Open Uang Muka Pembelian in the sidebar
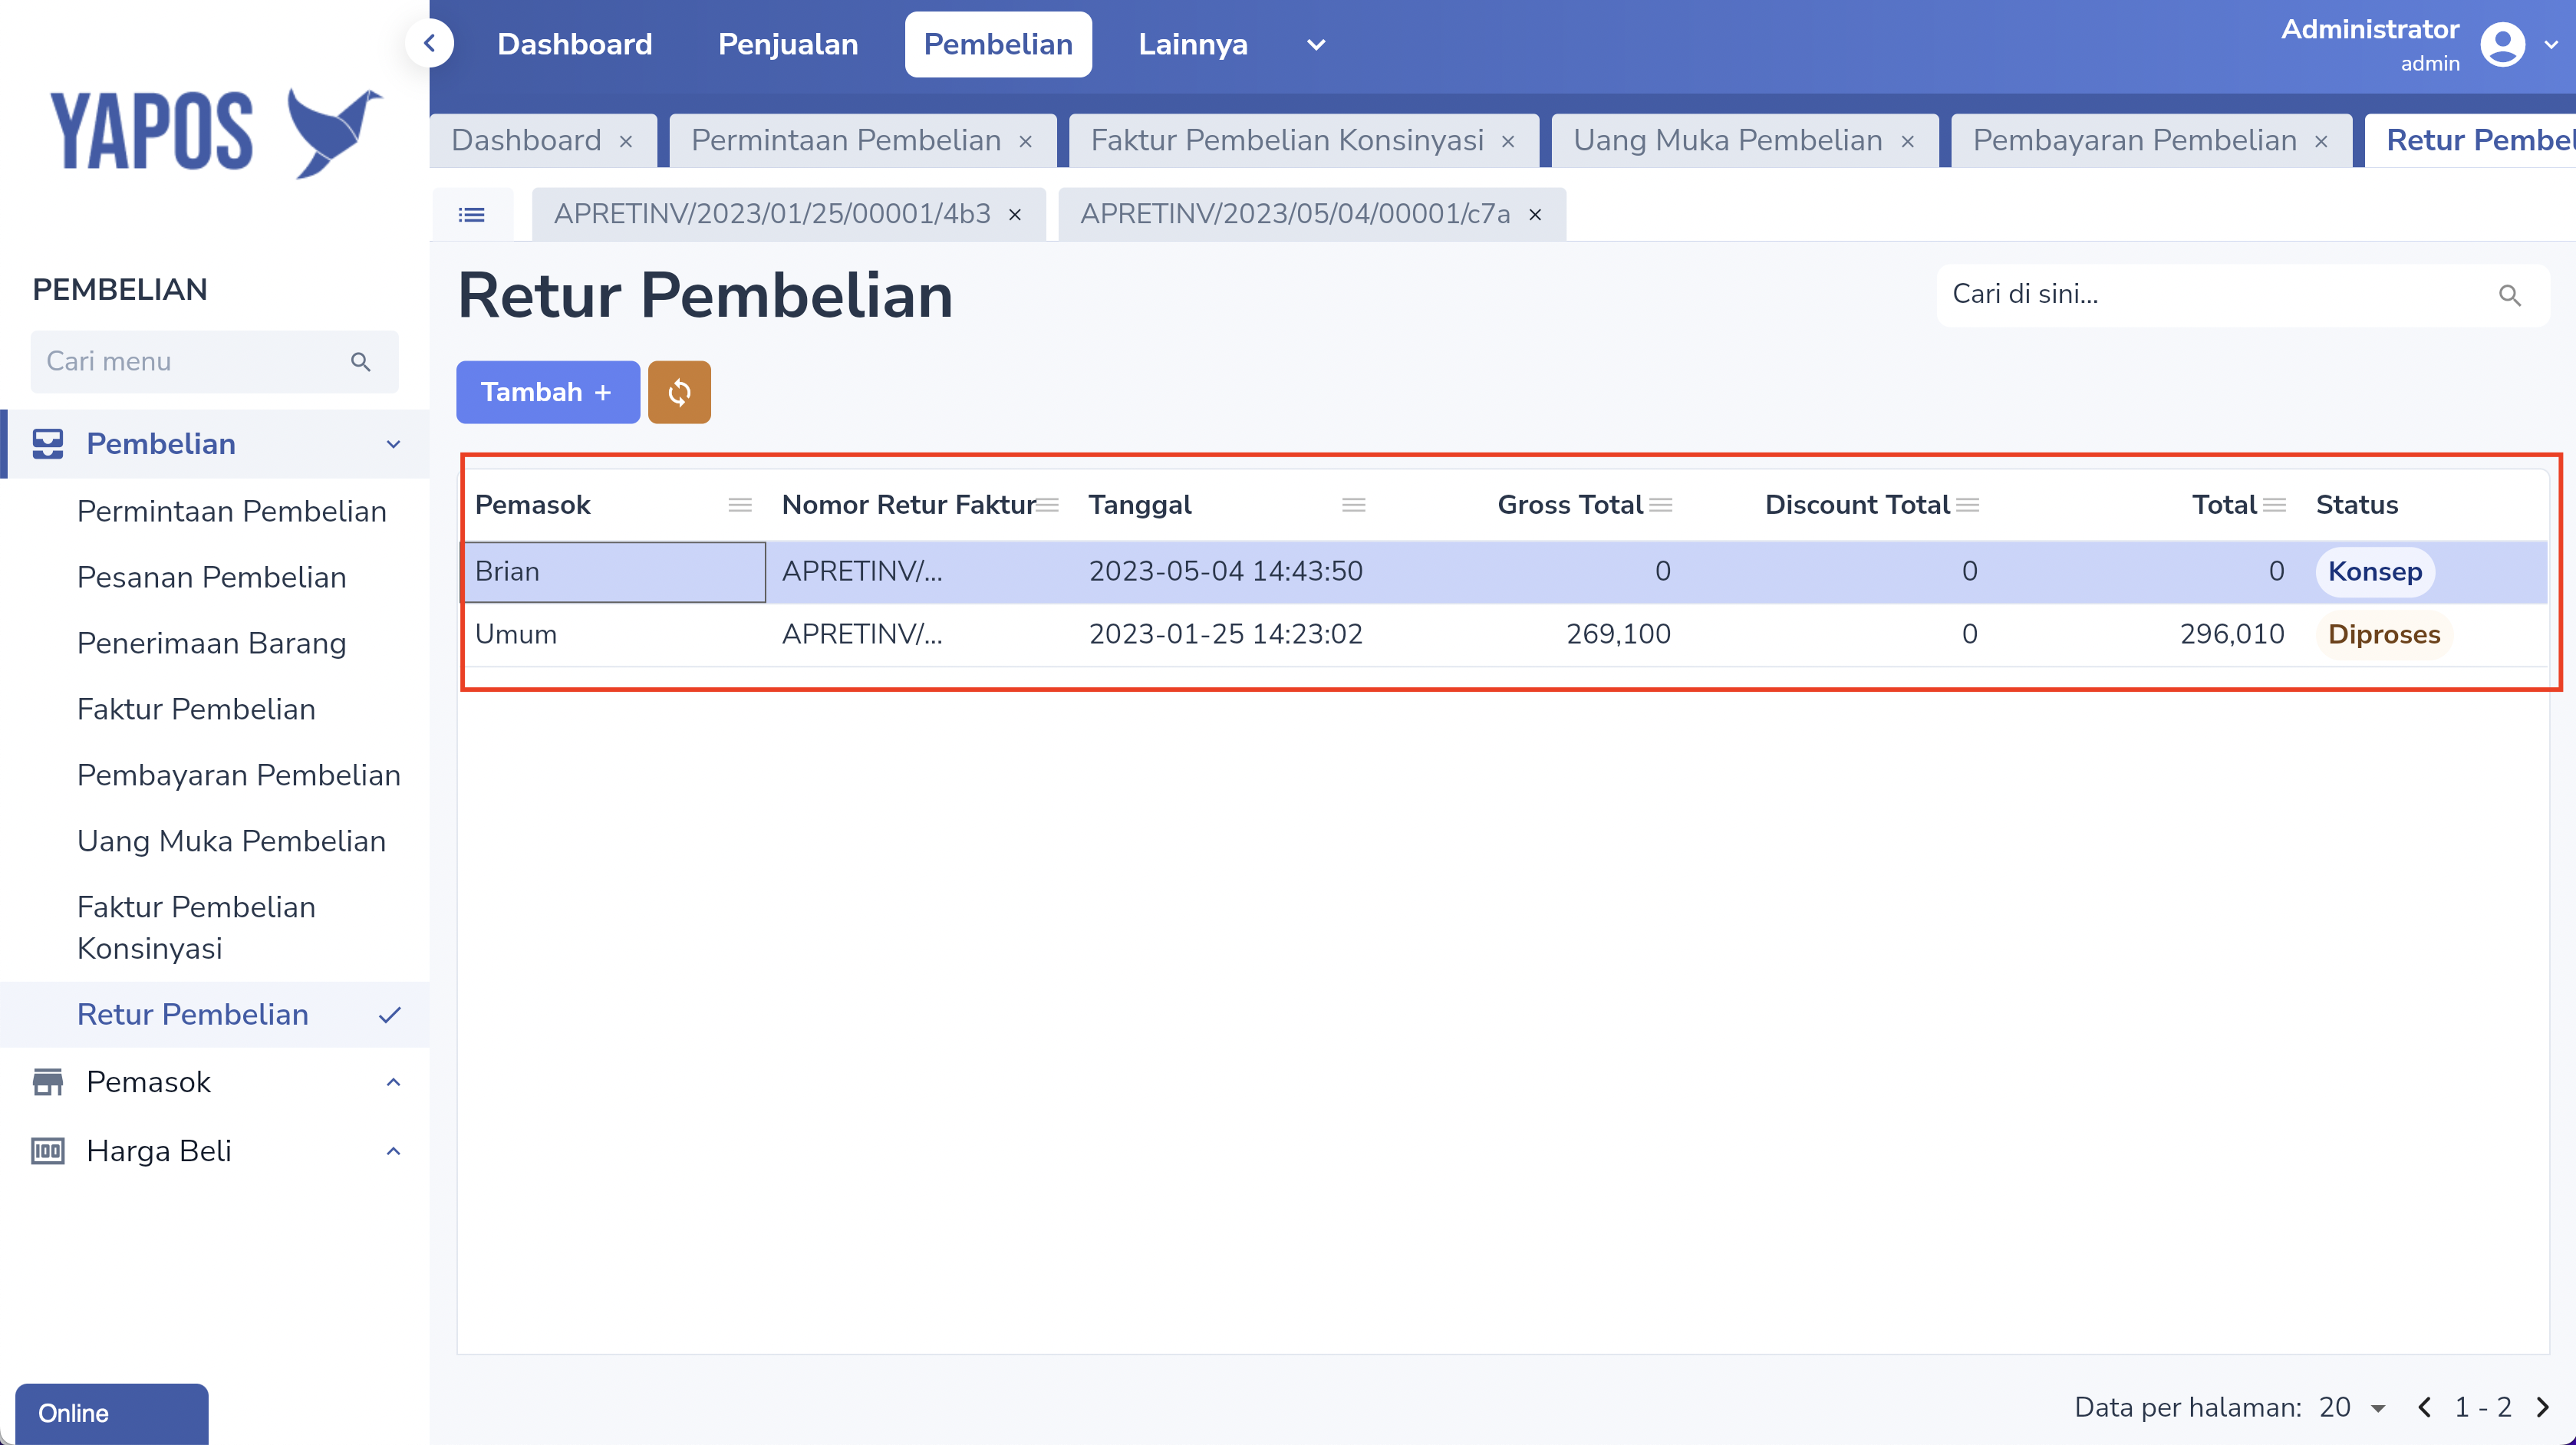The height and width of the screenshot is (1445, 2576). 232,842
